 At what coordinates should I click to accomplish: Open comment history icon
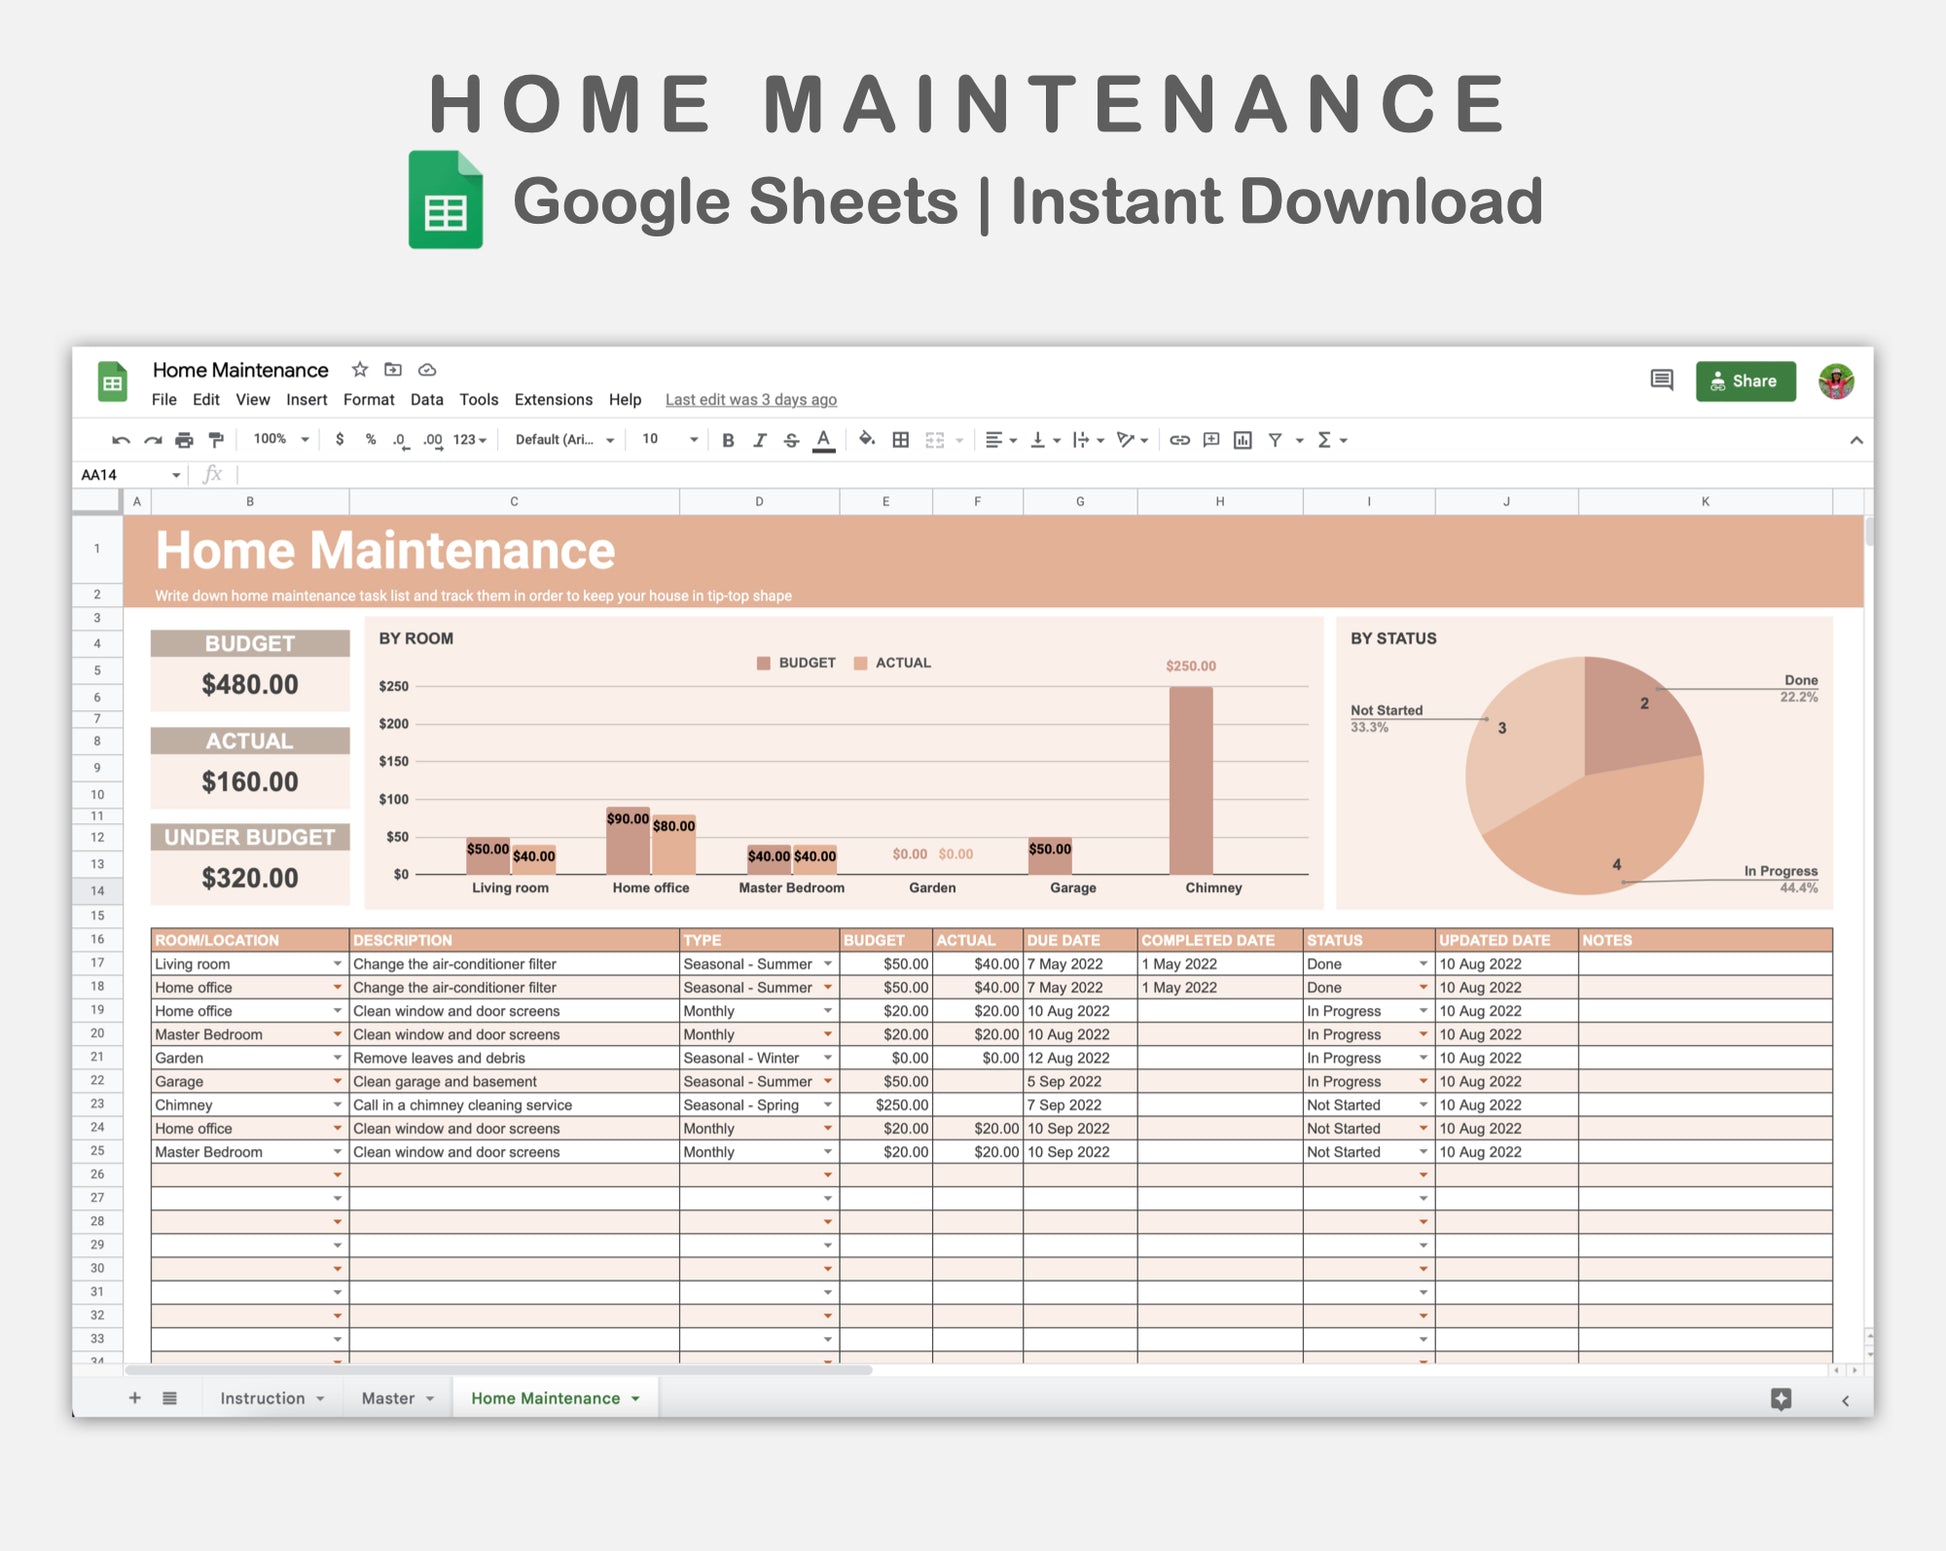coord(1661,380)
